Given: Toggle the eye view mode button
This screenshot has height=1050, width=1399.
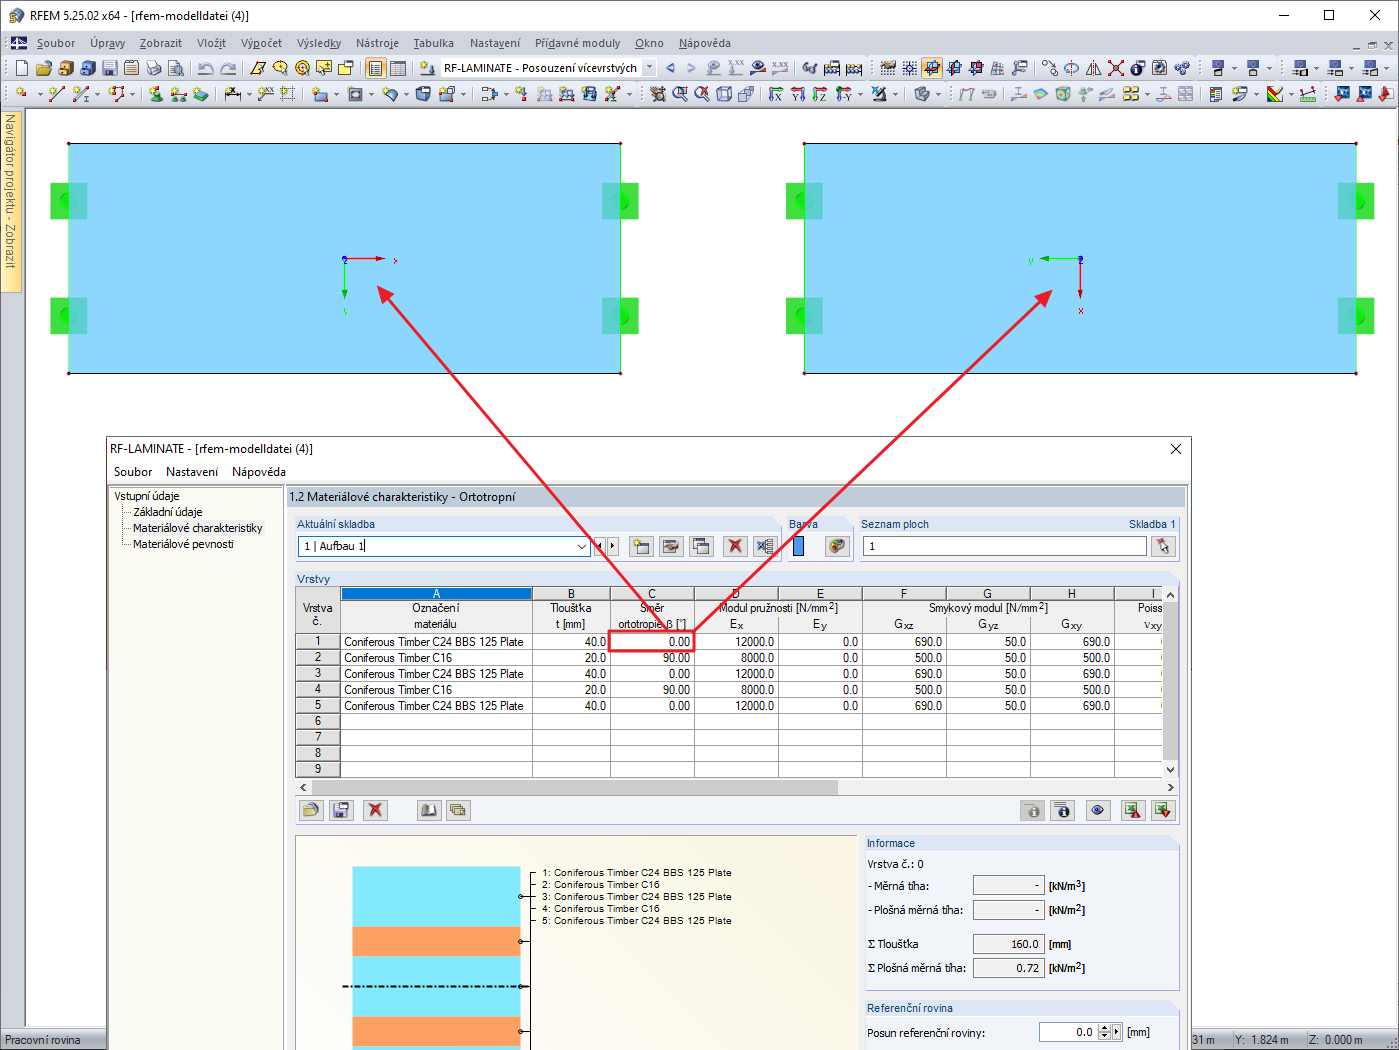Looking at the screenshot, I should coord(1098,810).
